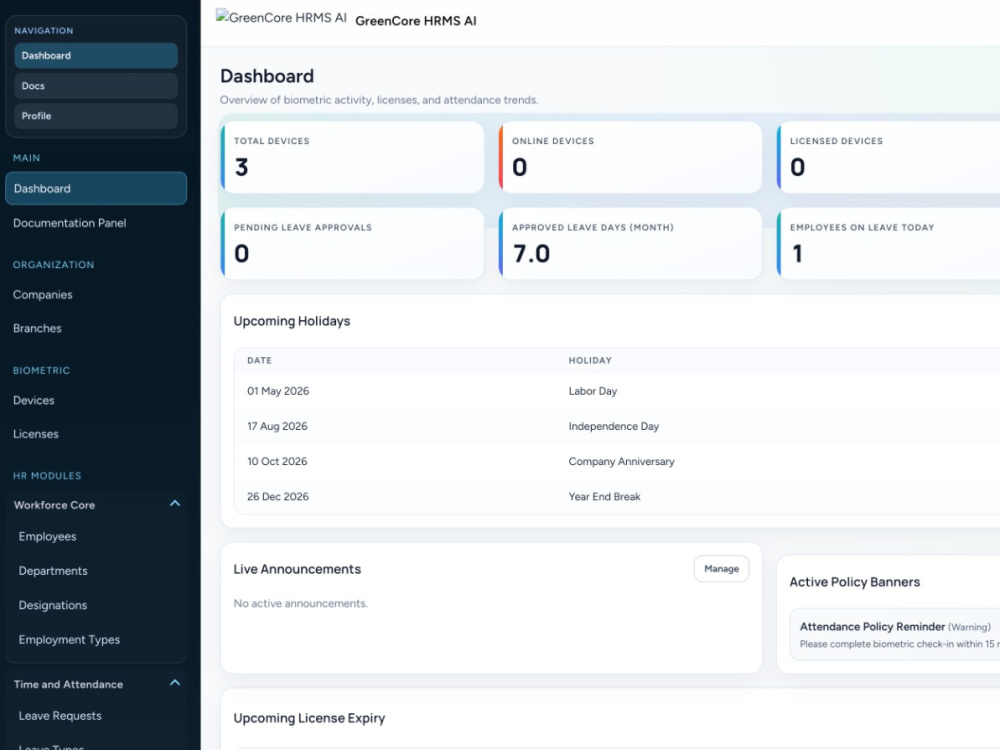Click the 'Live Announcements' heading
This screenshot has width=1000, height=750.
pos(297,569)
